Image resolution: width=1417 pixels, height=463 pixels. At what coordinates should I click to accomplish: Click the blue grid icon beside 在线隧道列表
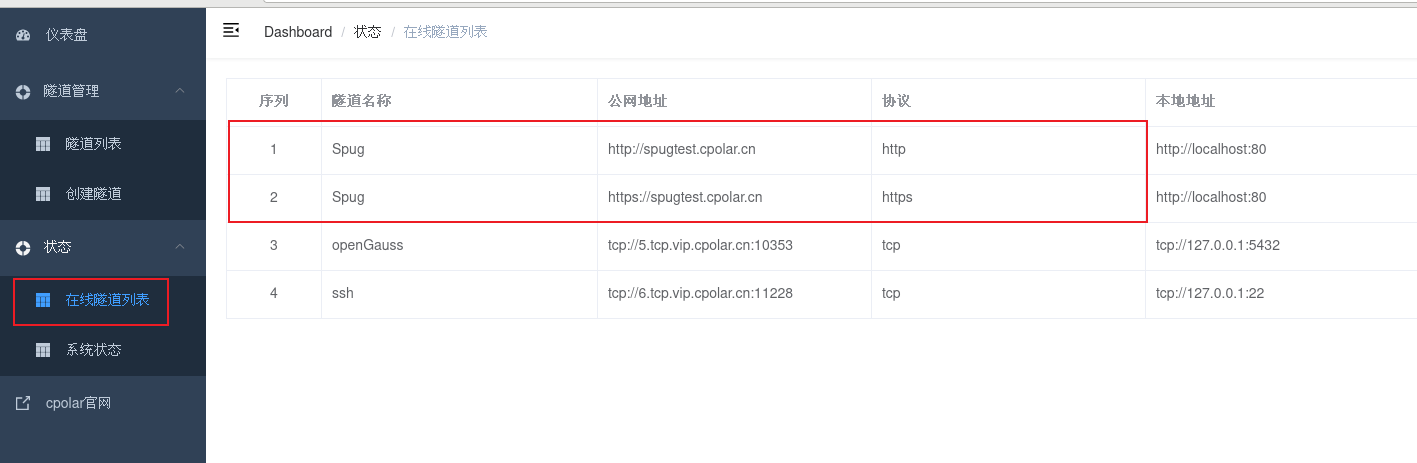click(x=43, y=300)
